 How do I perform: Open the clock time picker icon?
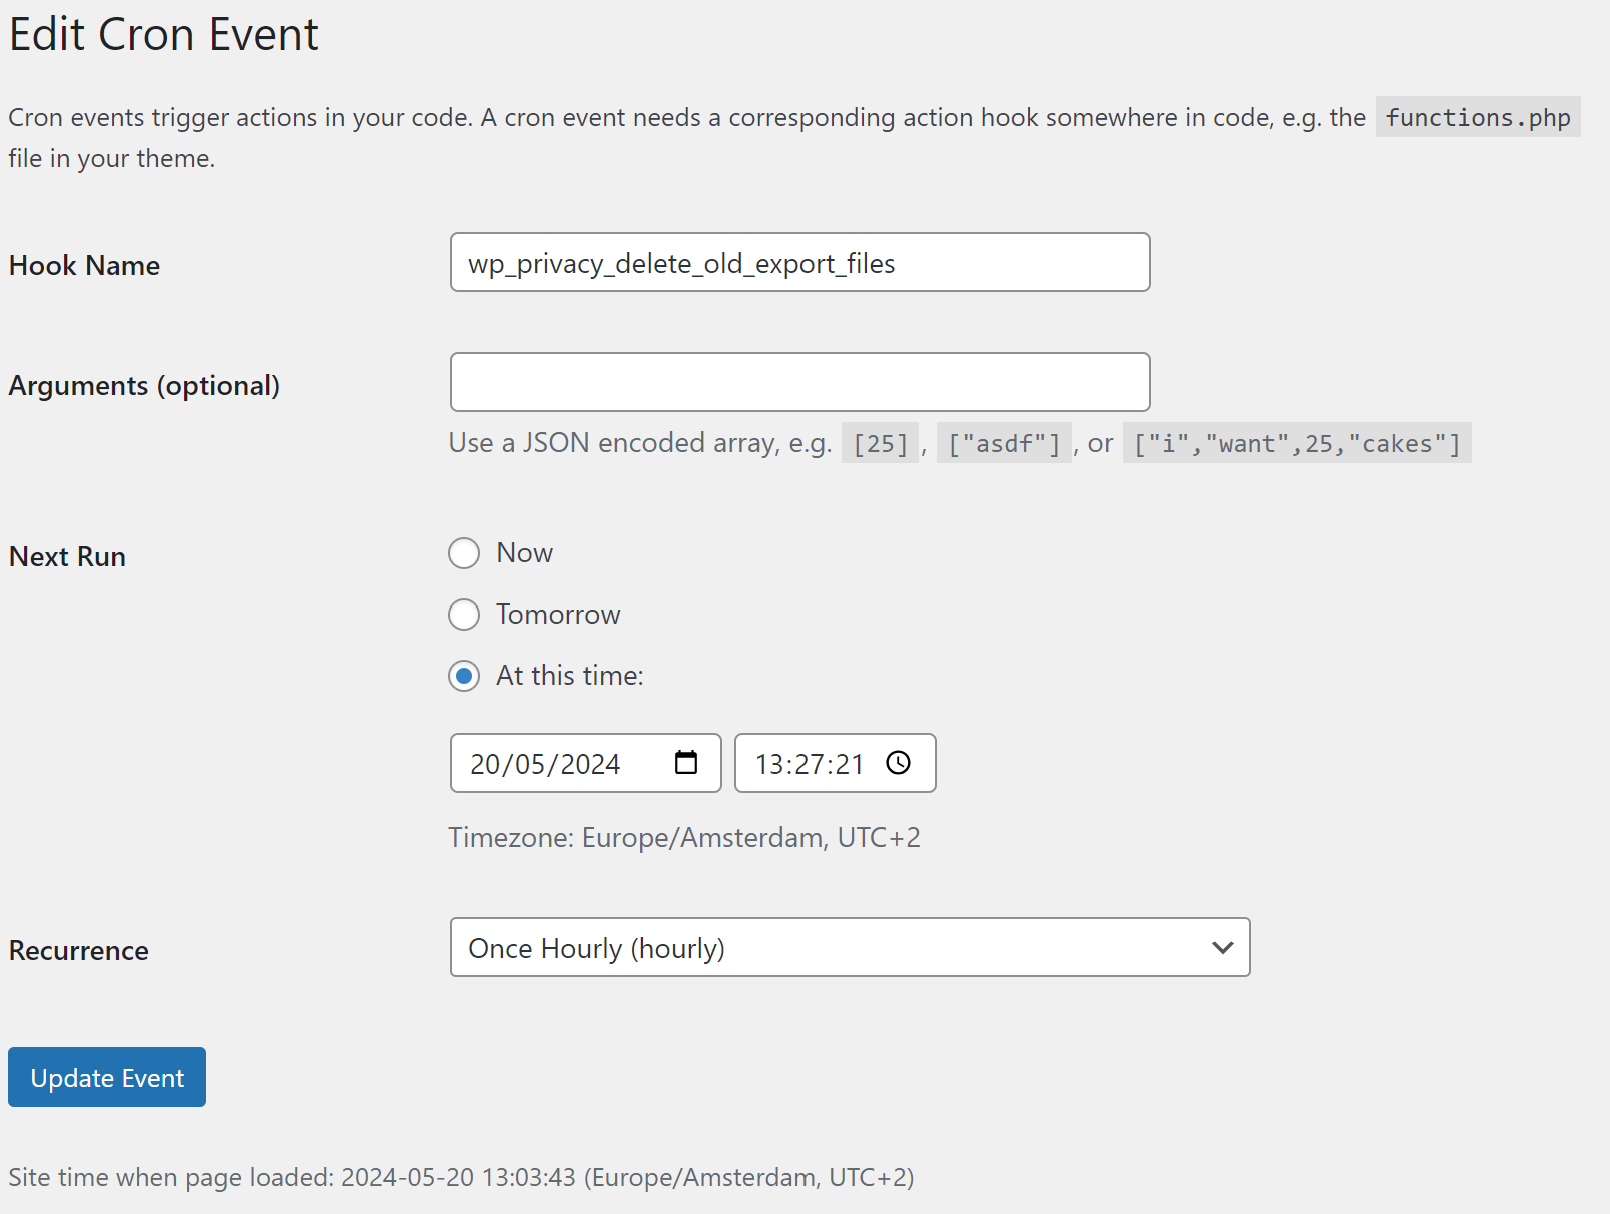pos(898,763)
